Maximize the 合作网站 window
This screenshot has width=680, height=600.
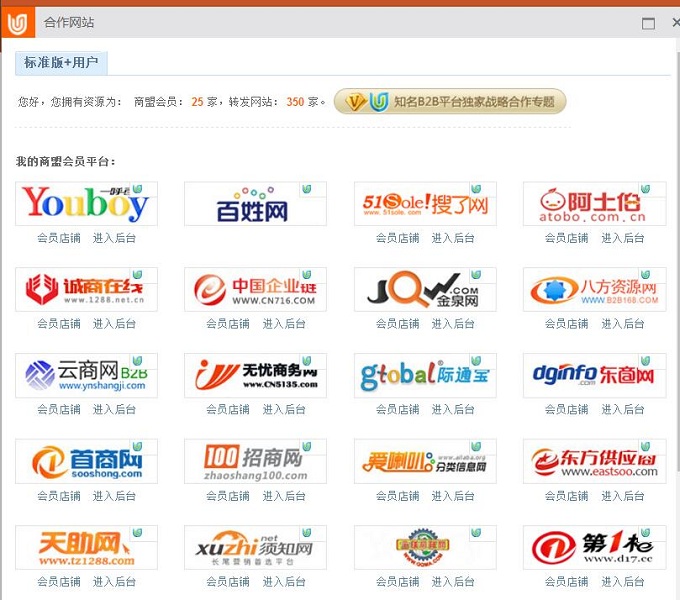coord(648,22)
